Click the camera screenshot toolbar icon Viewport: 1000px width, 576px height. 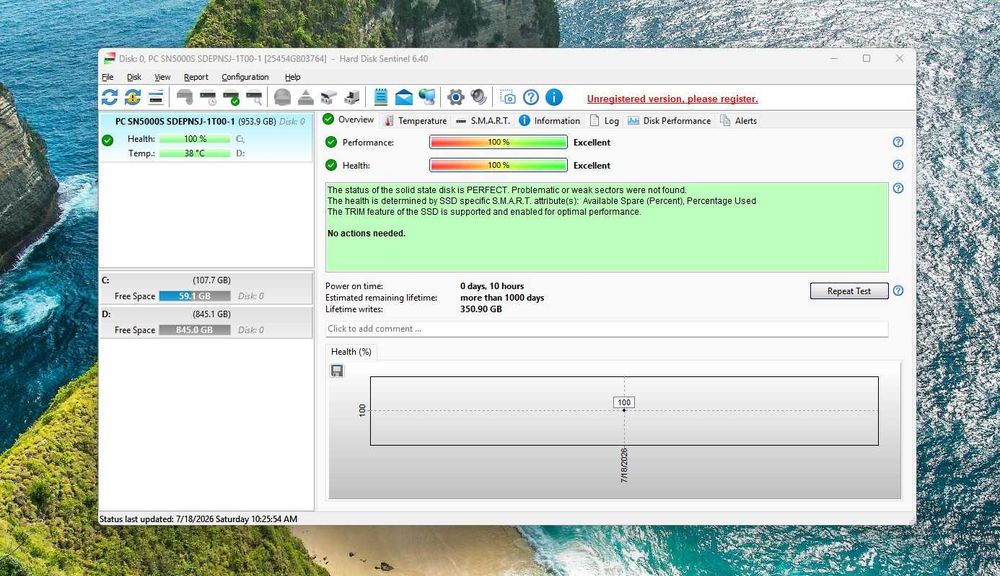point(508,97)
